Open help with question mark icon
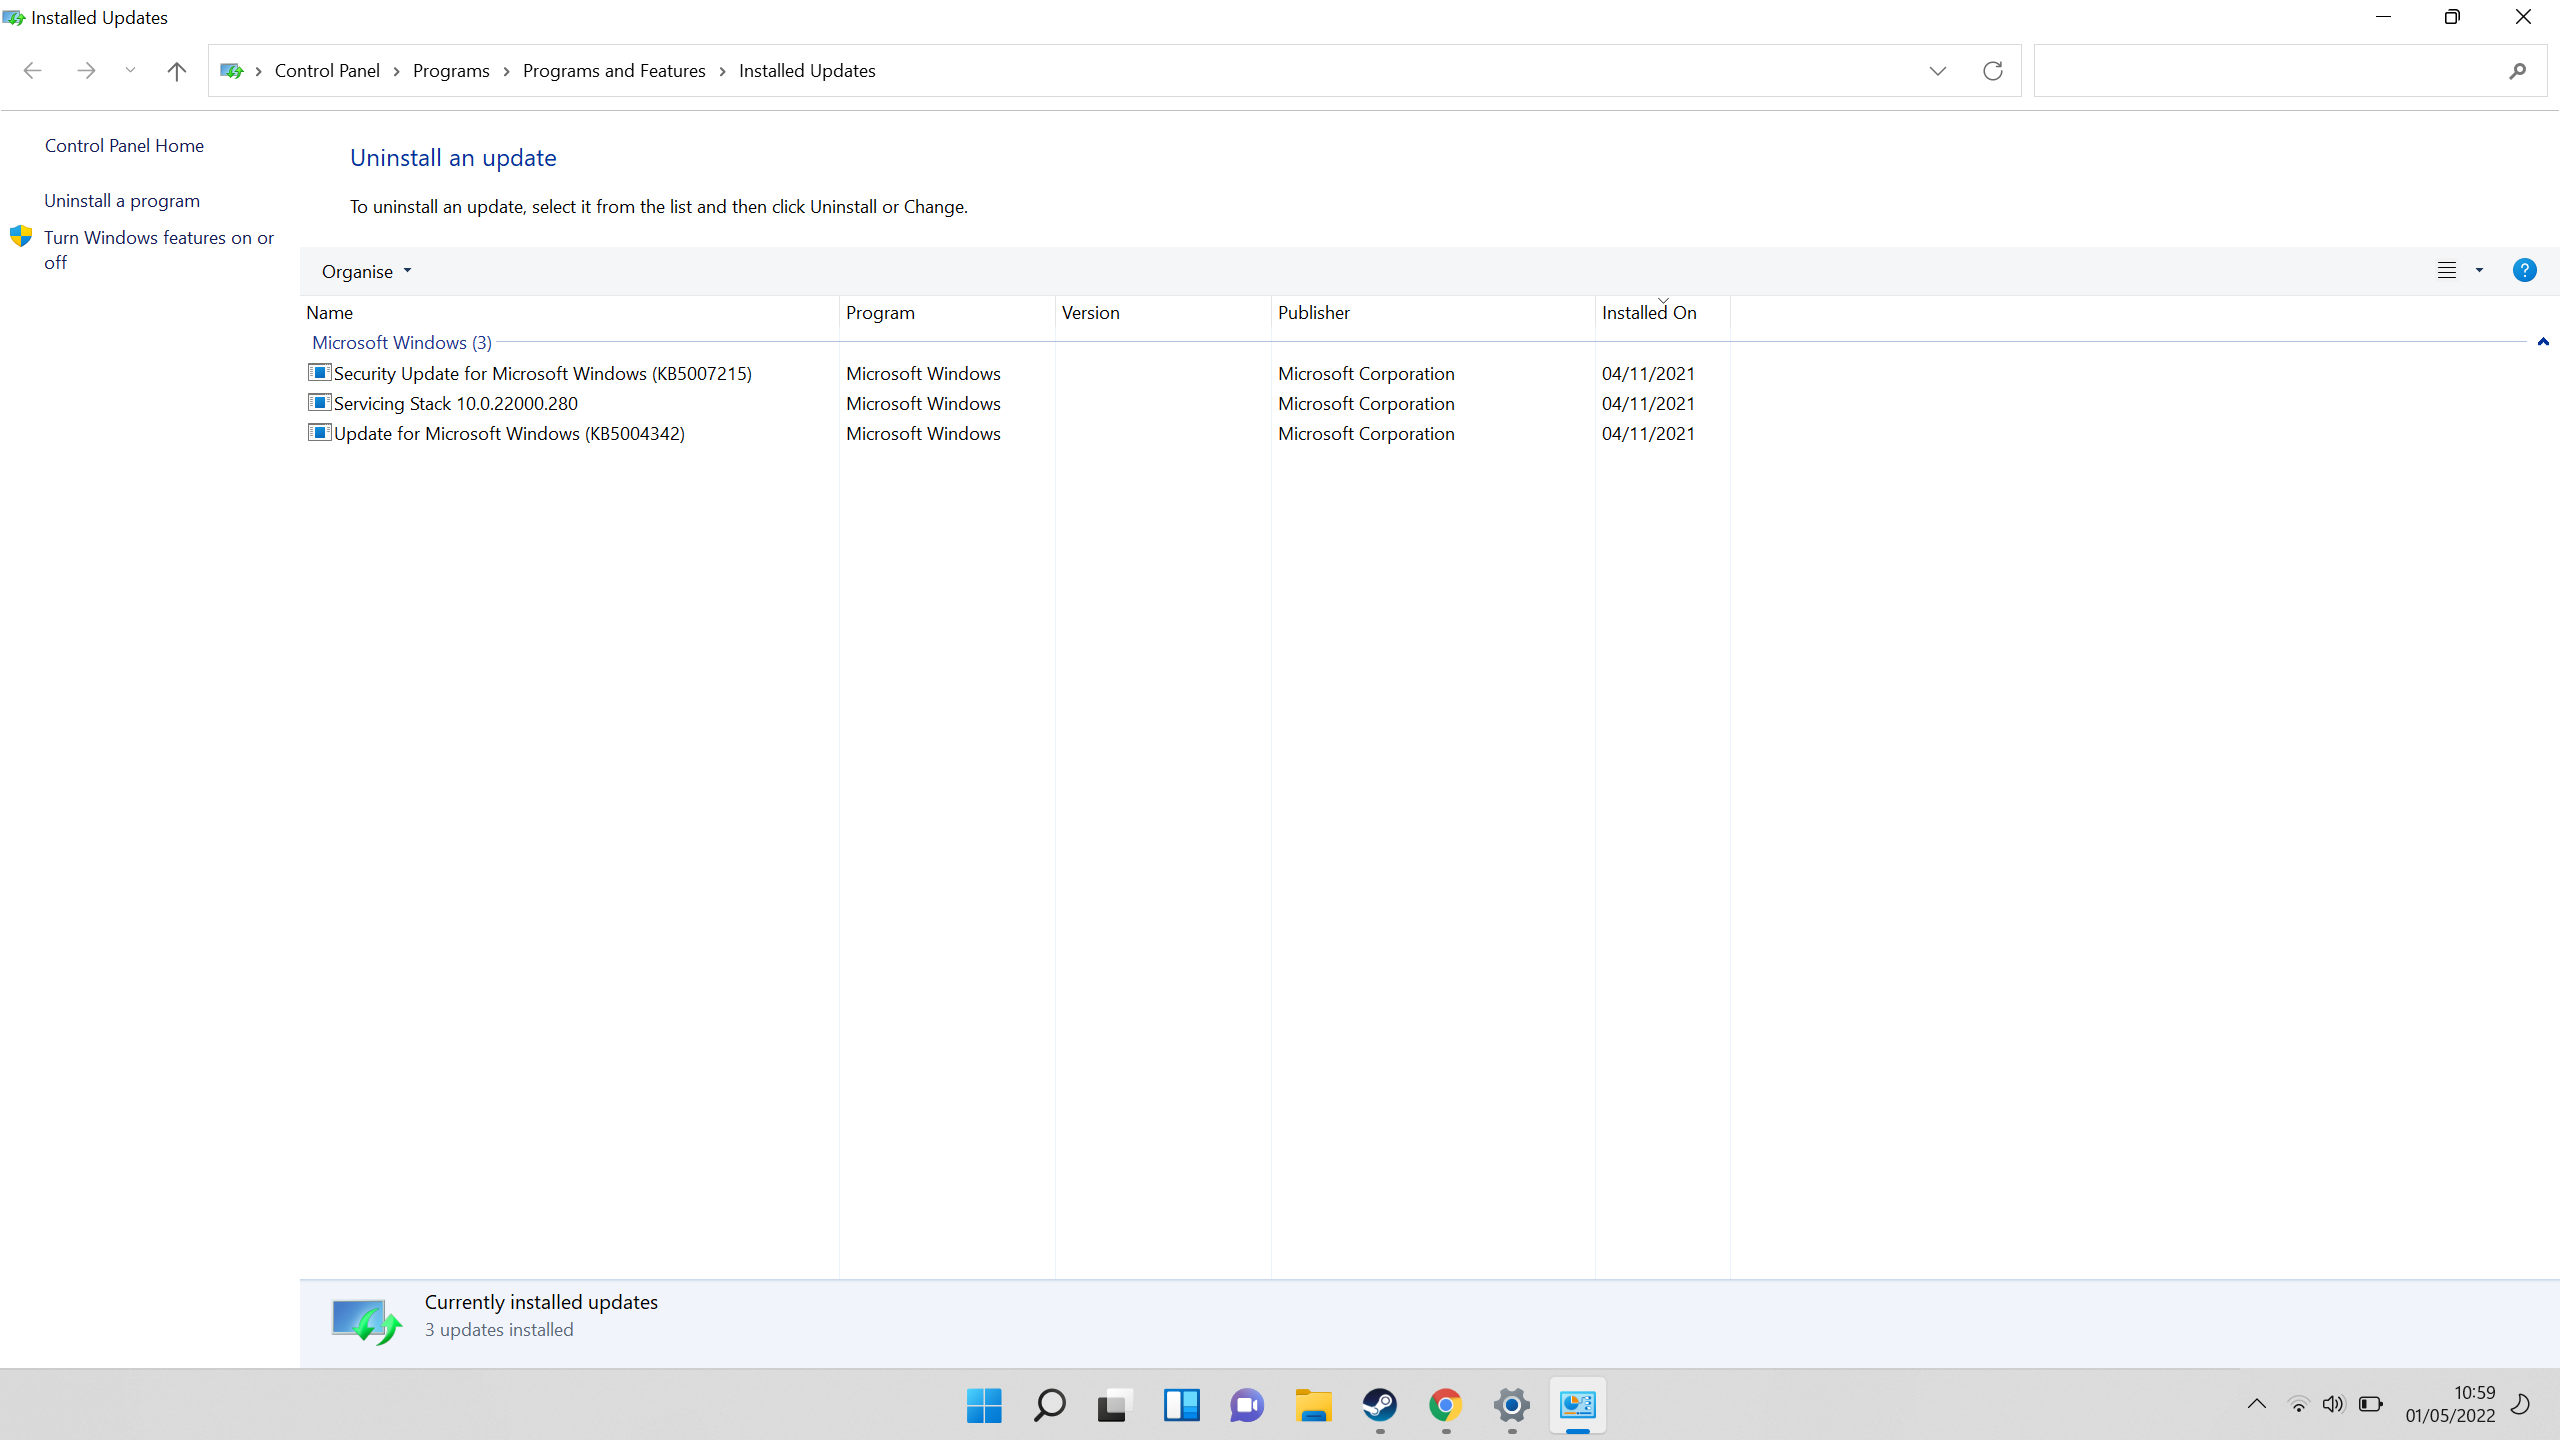The image size is (2560, 1440). click(x=2524, y=271)
